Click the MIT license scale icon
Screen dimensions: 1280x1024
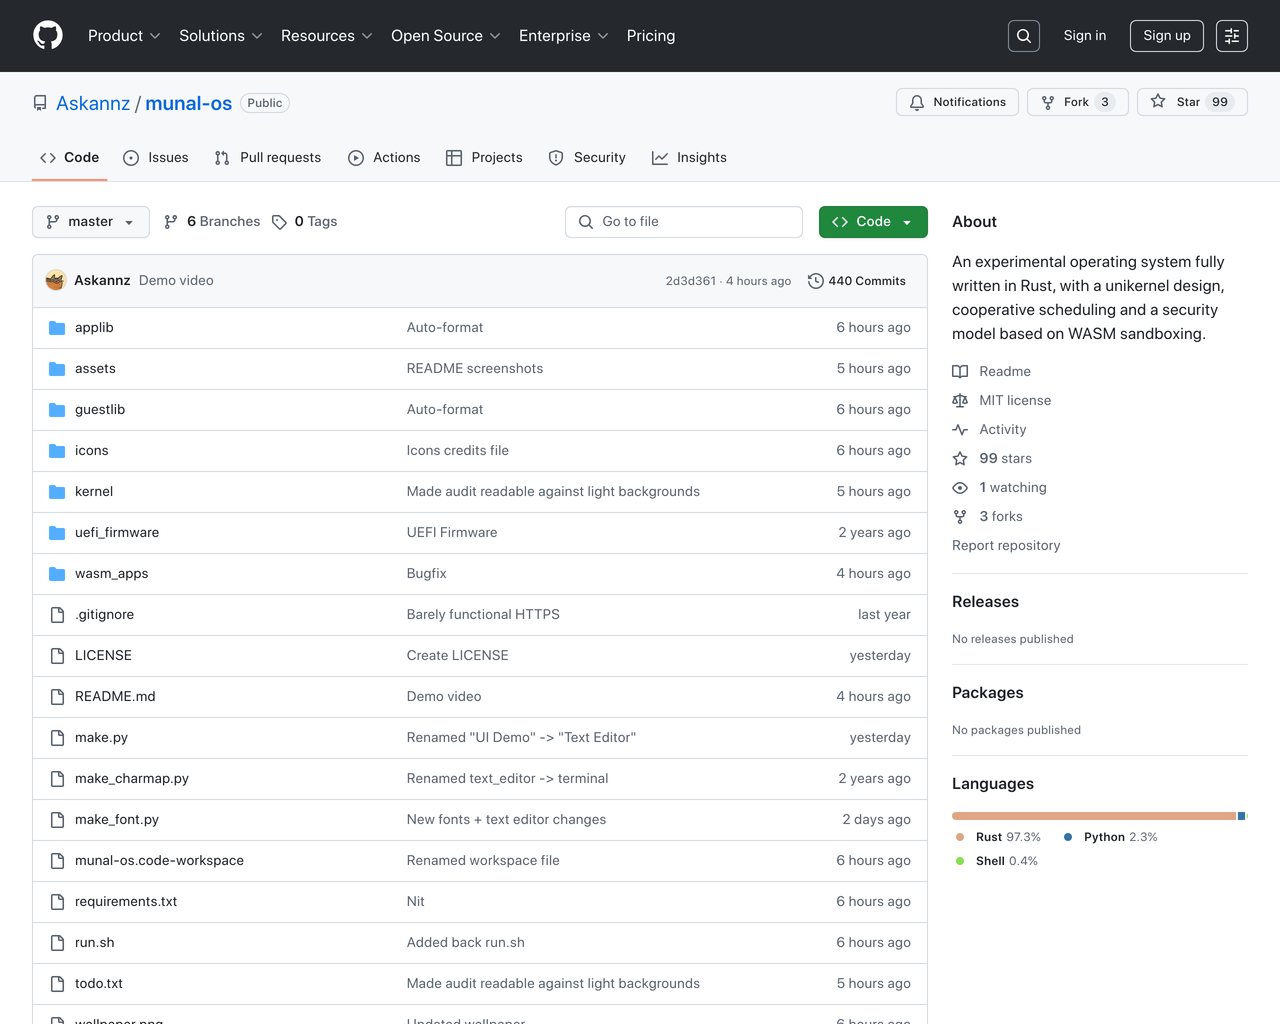(960, 401)
